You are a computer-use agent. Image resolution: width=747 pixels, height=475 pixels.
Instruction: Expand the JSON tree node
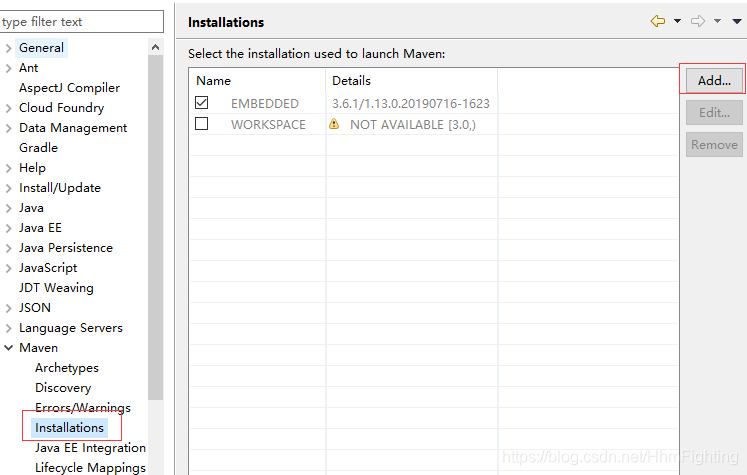click(x=8, y=308)
